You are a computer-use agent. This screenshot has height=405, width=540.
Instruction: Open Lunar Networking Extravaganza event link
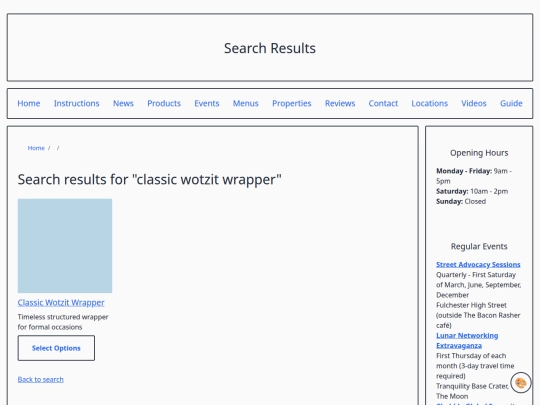(467, 341)
